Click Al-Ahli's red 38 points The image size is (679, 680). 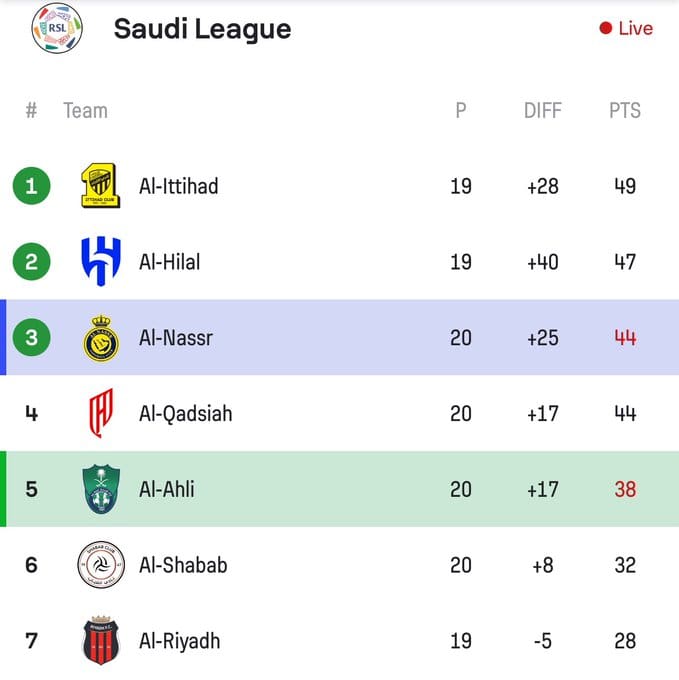pyautogui.click(x=625, y=489)
